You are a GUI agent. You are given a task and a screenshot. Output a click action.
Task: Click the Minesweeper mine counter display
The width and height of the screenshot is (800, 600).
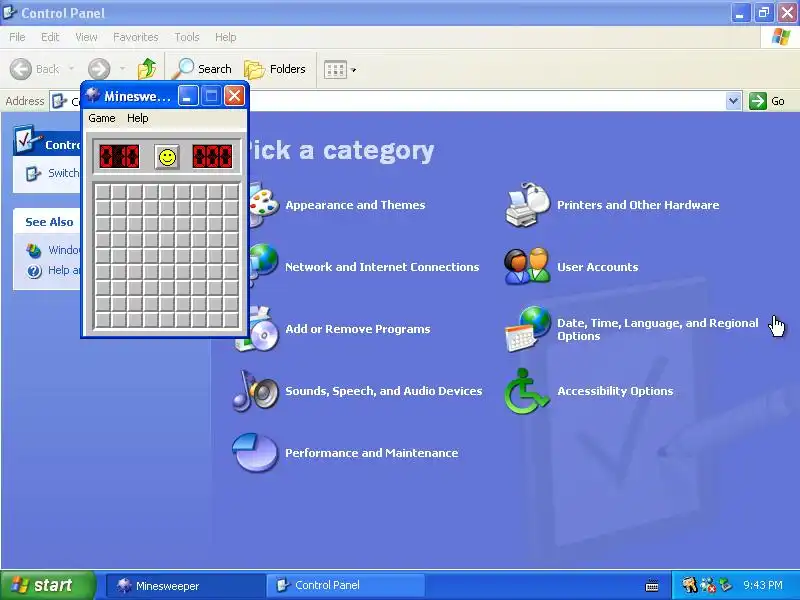click(x=119, y=157)
